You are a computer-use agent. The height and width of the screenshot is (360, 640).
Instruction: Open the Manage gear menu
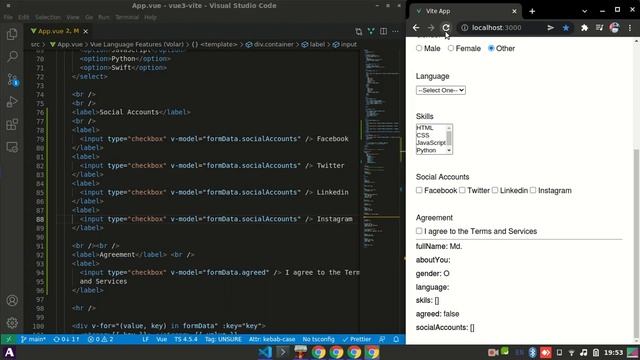click(x=12, y=323)
